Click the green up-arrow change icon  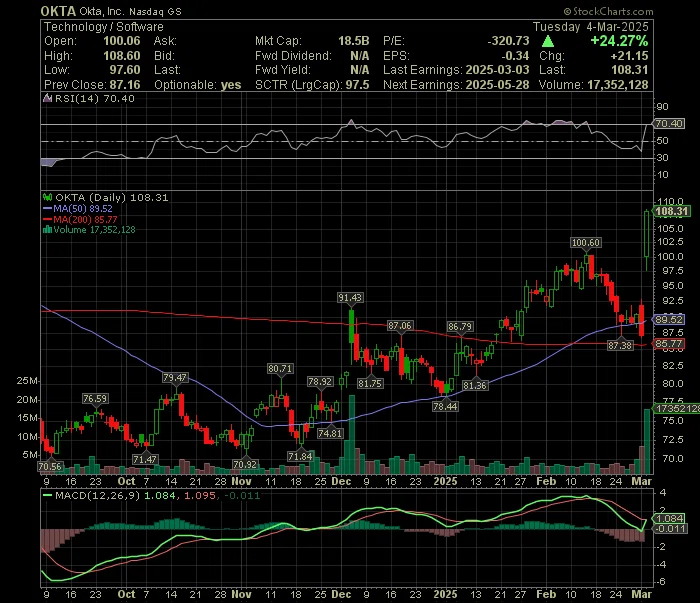(548, 42)
